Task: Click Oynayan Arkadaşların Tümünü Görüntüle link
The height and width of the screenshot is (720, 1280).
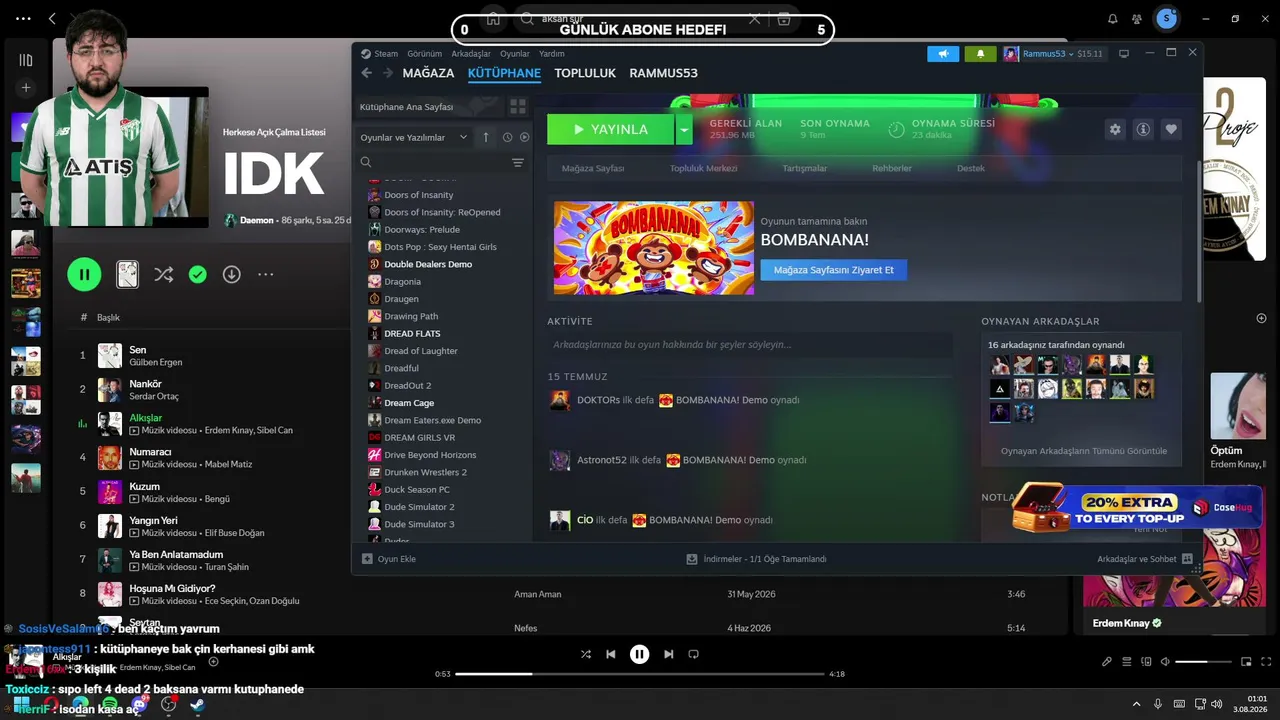Action: click(1084, 451)
